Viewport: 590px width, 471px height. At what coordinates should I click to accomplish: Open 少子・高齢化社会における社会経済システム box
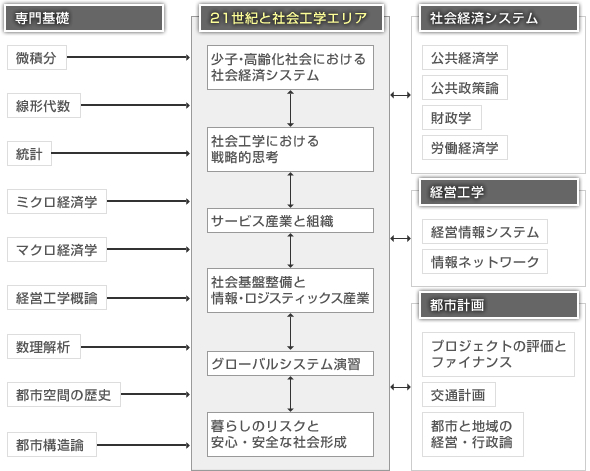[x=290, y=67]
